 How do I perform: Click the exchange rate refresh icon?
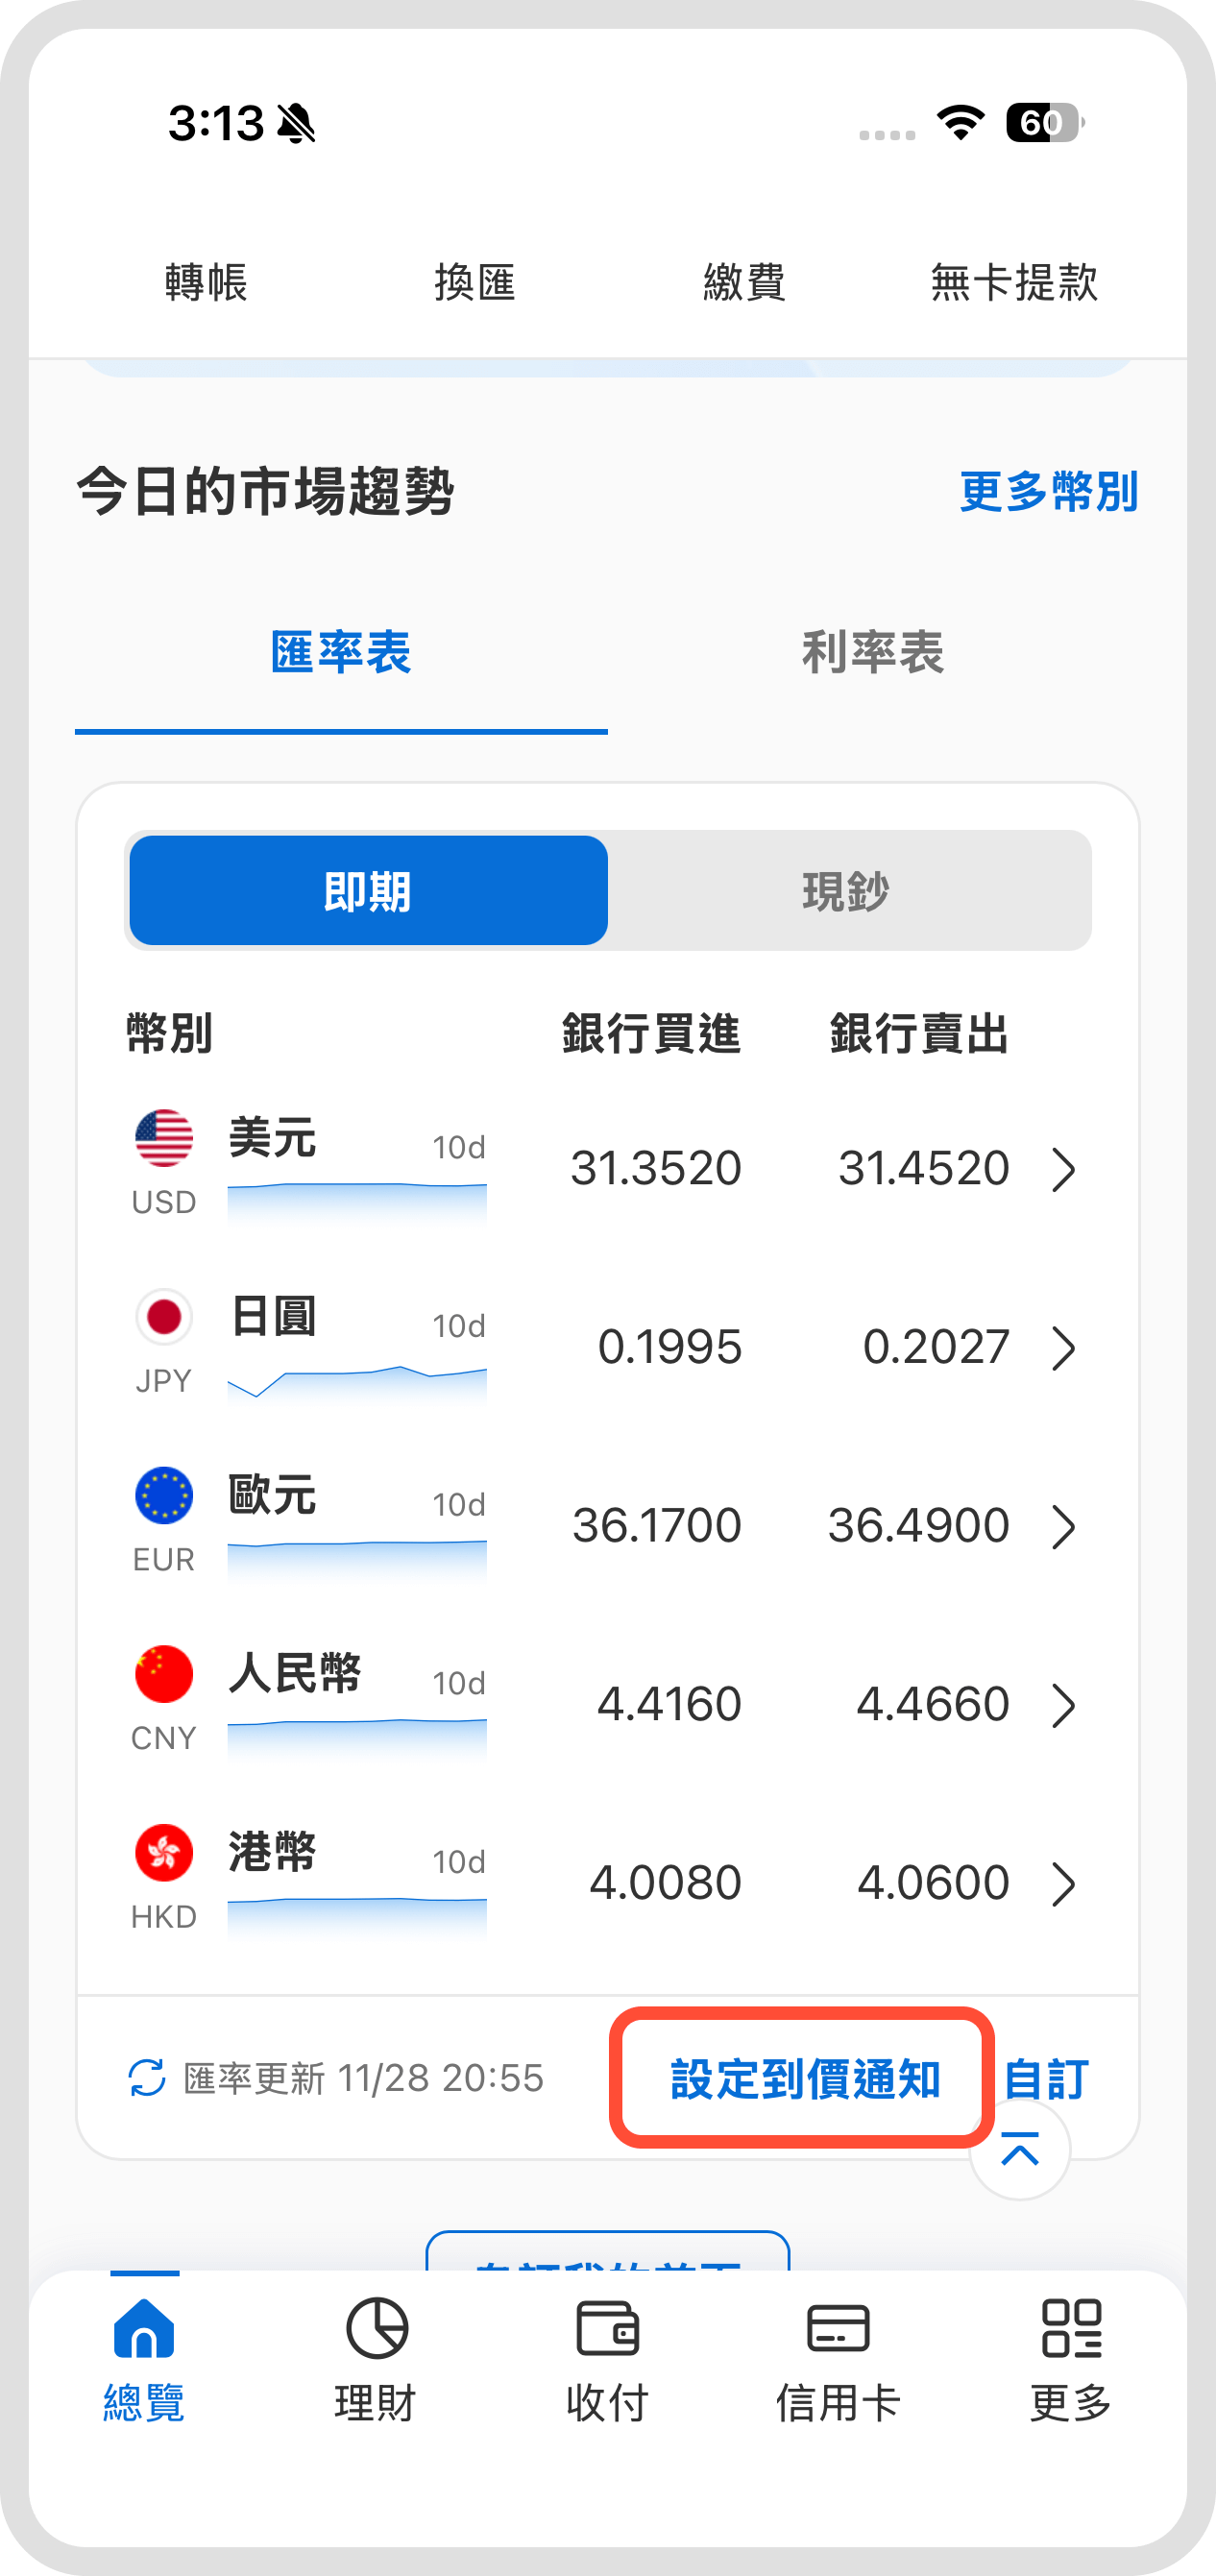(x=147, y=2078)
